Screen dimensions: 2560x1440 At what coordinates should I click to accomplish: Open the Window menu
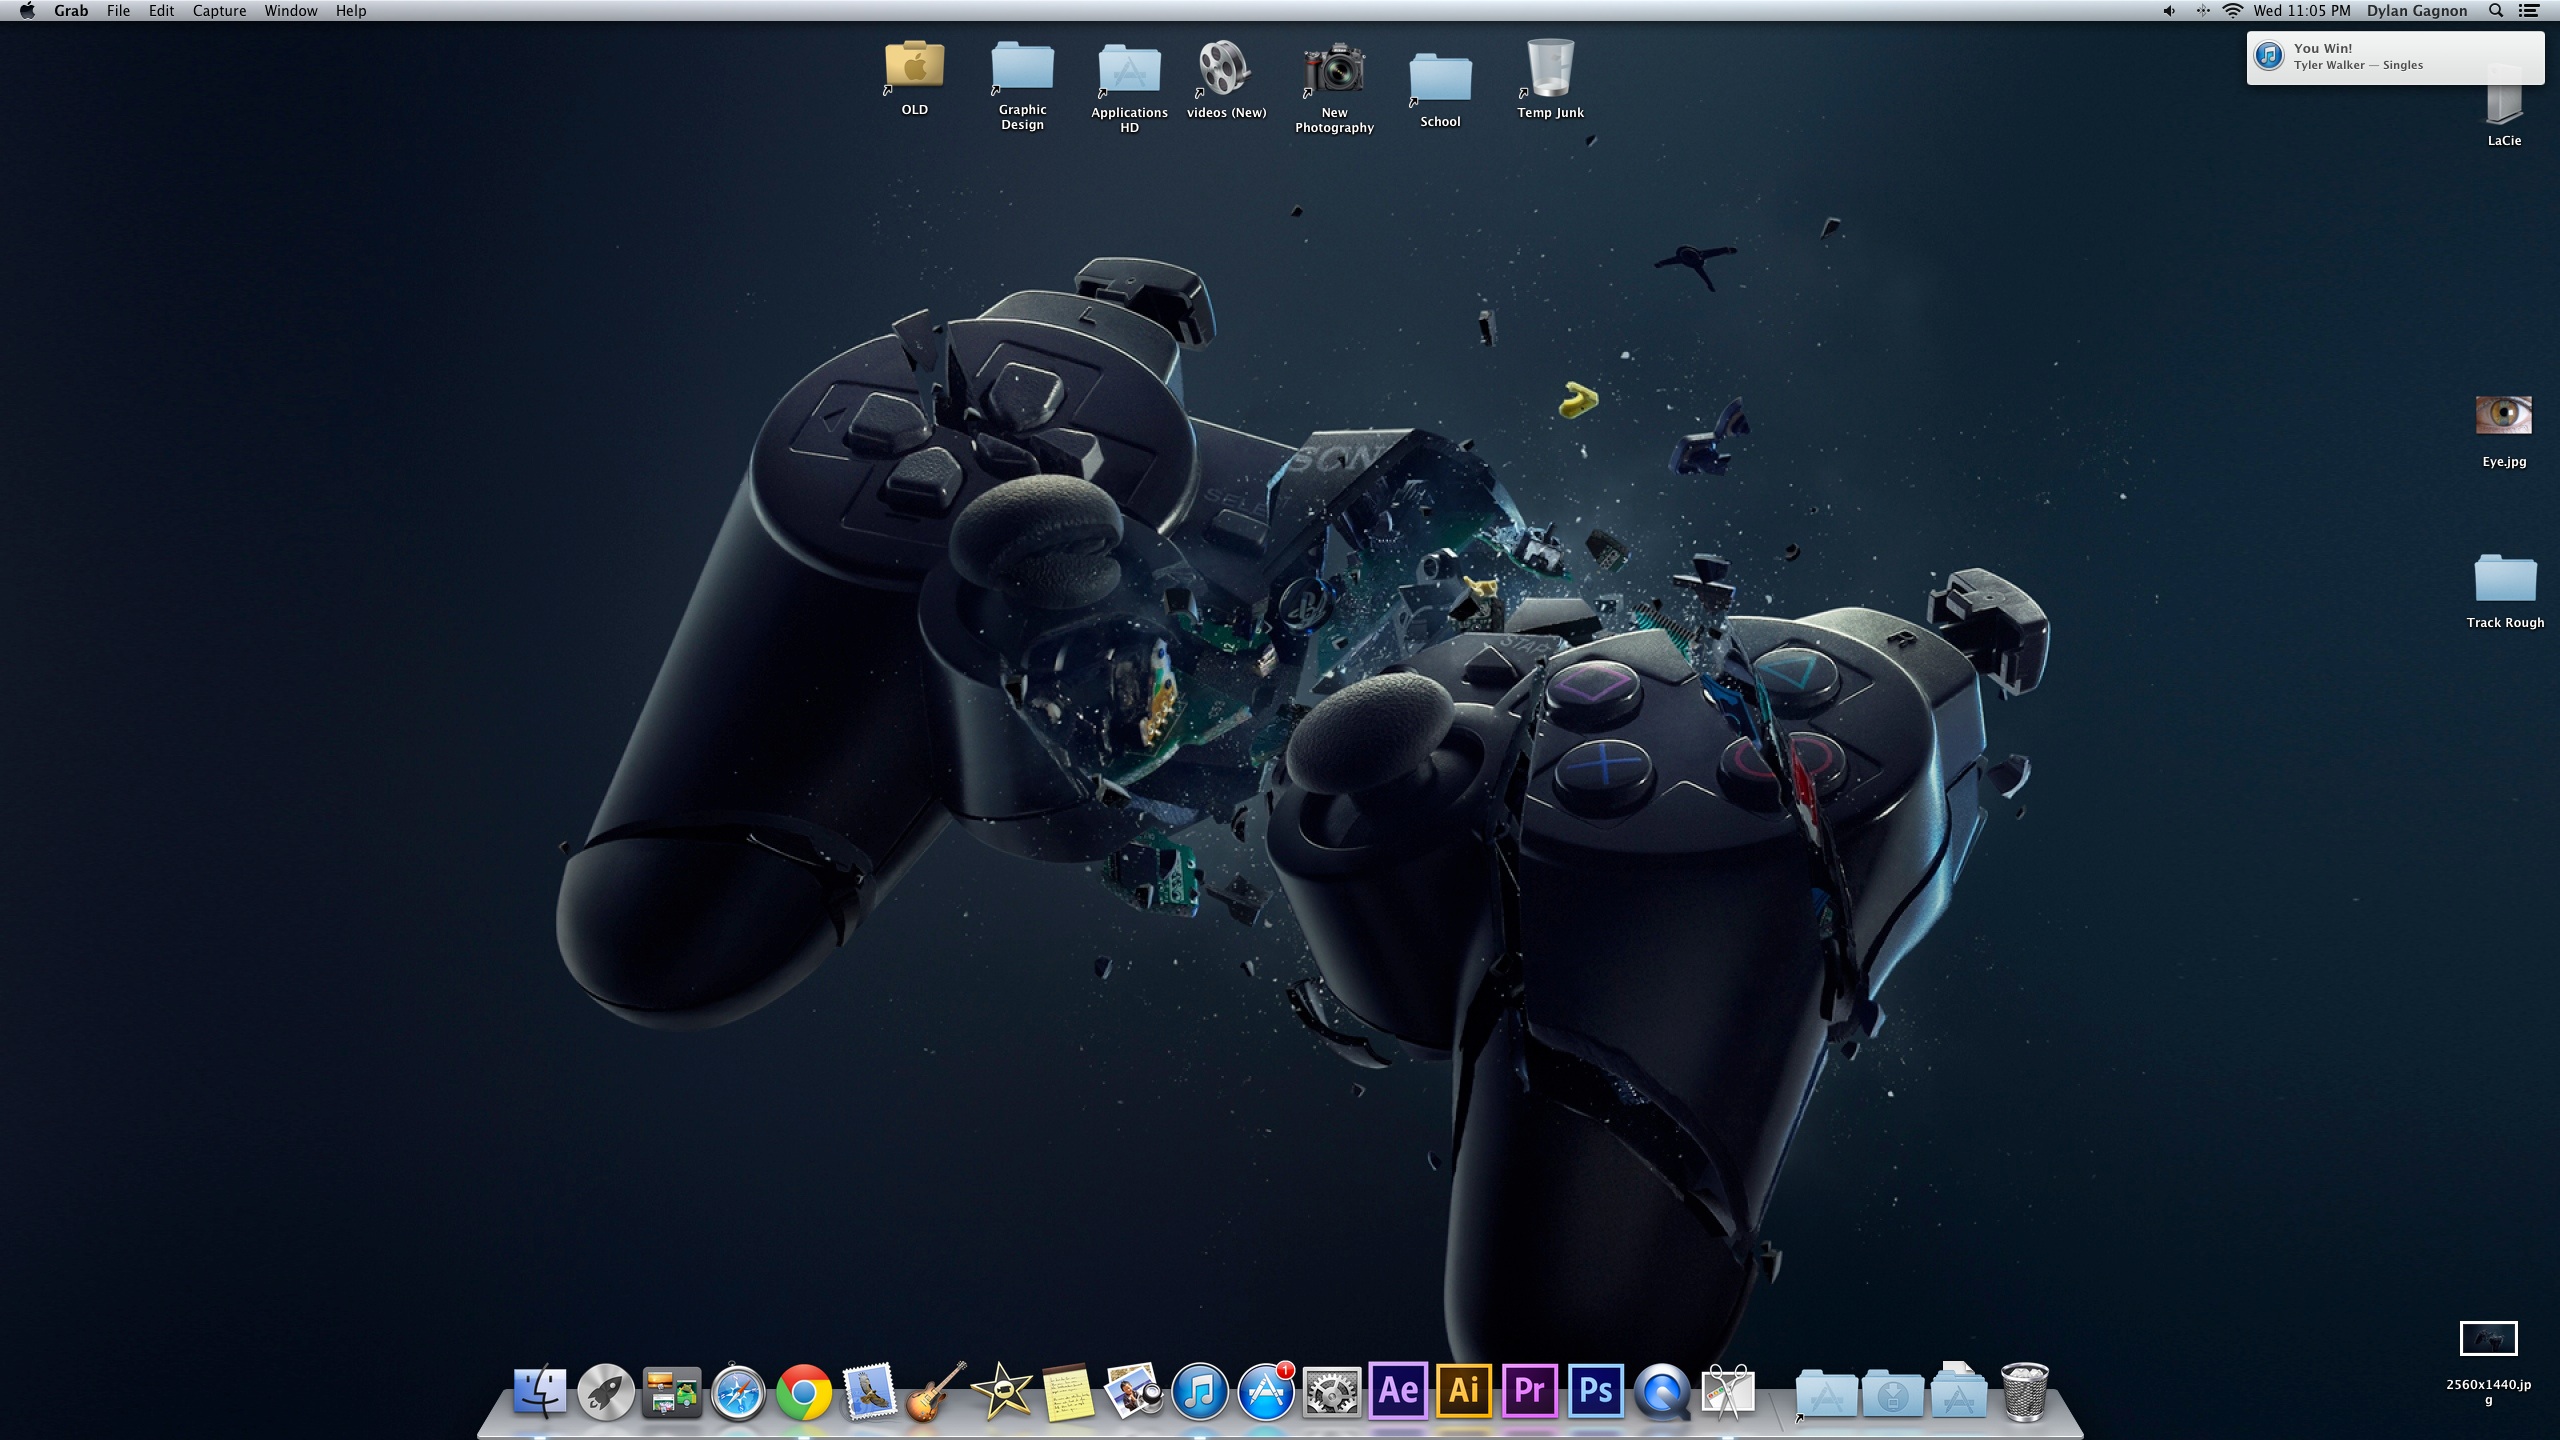[x=291, y=11]
